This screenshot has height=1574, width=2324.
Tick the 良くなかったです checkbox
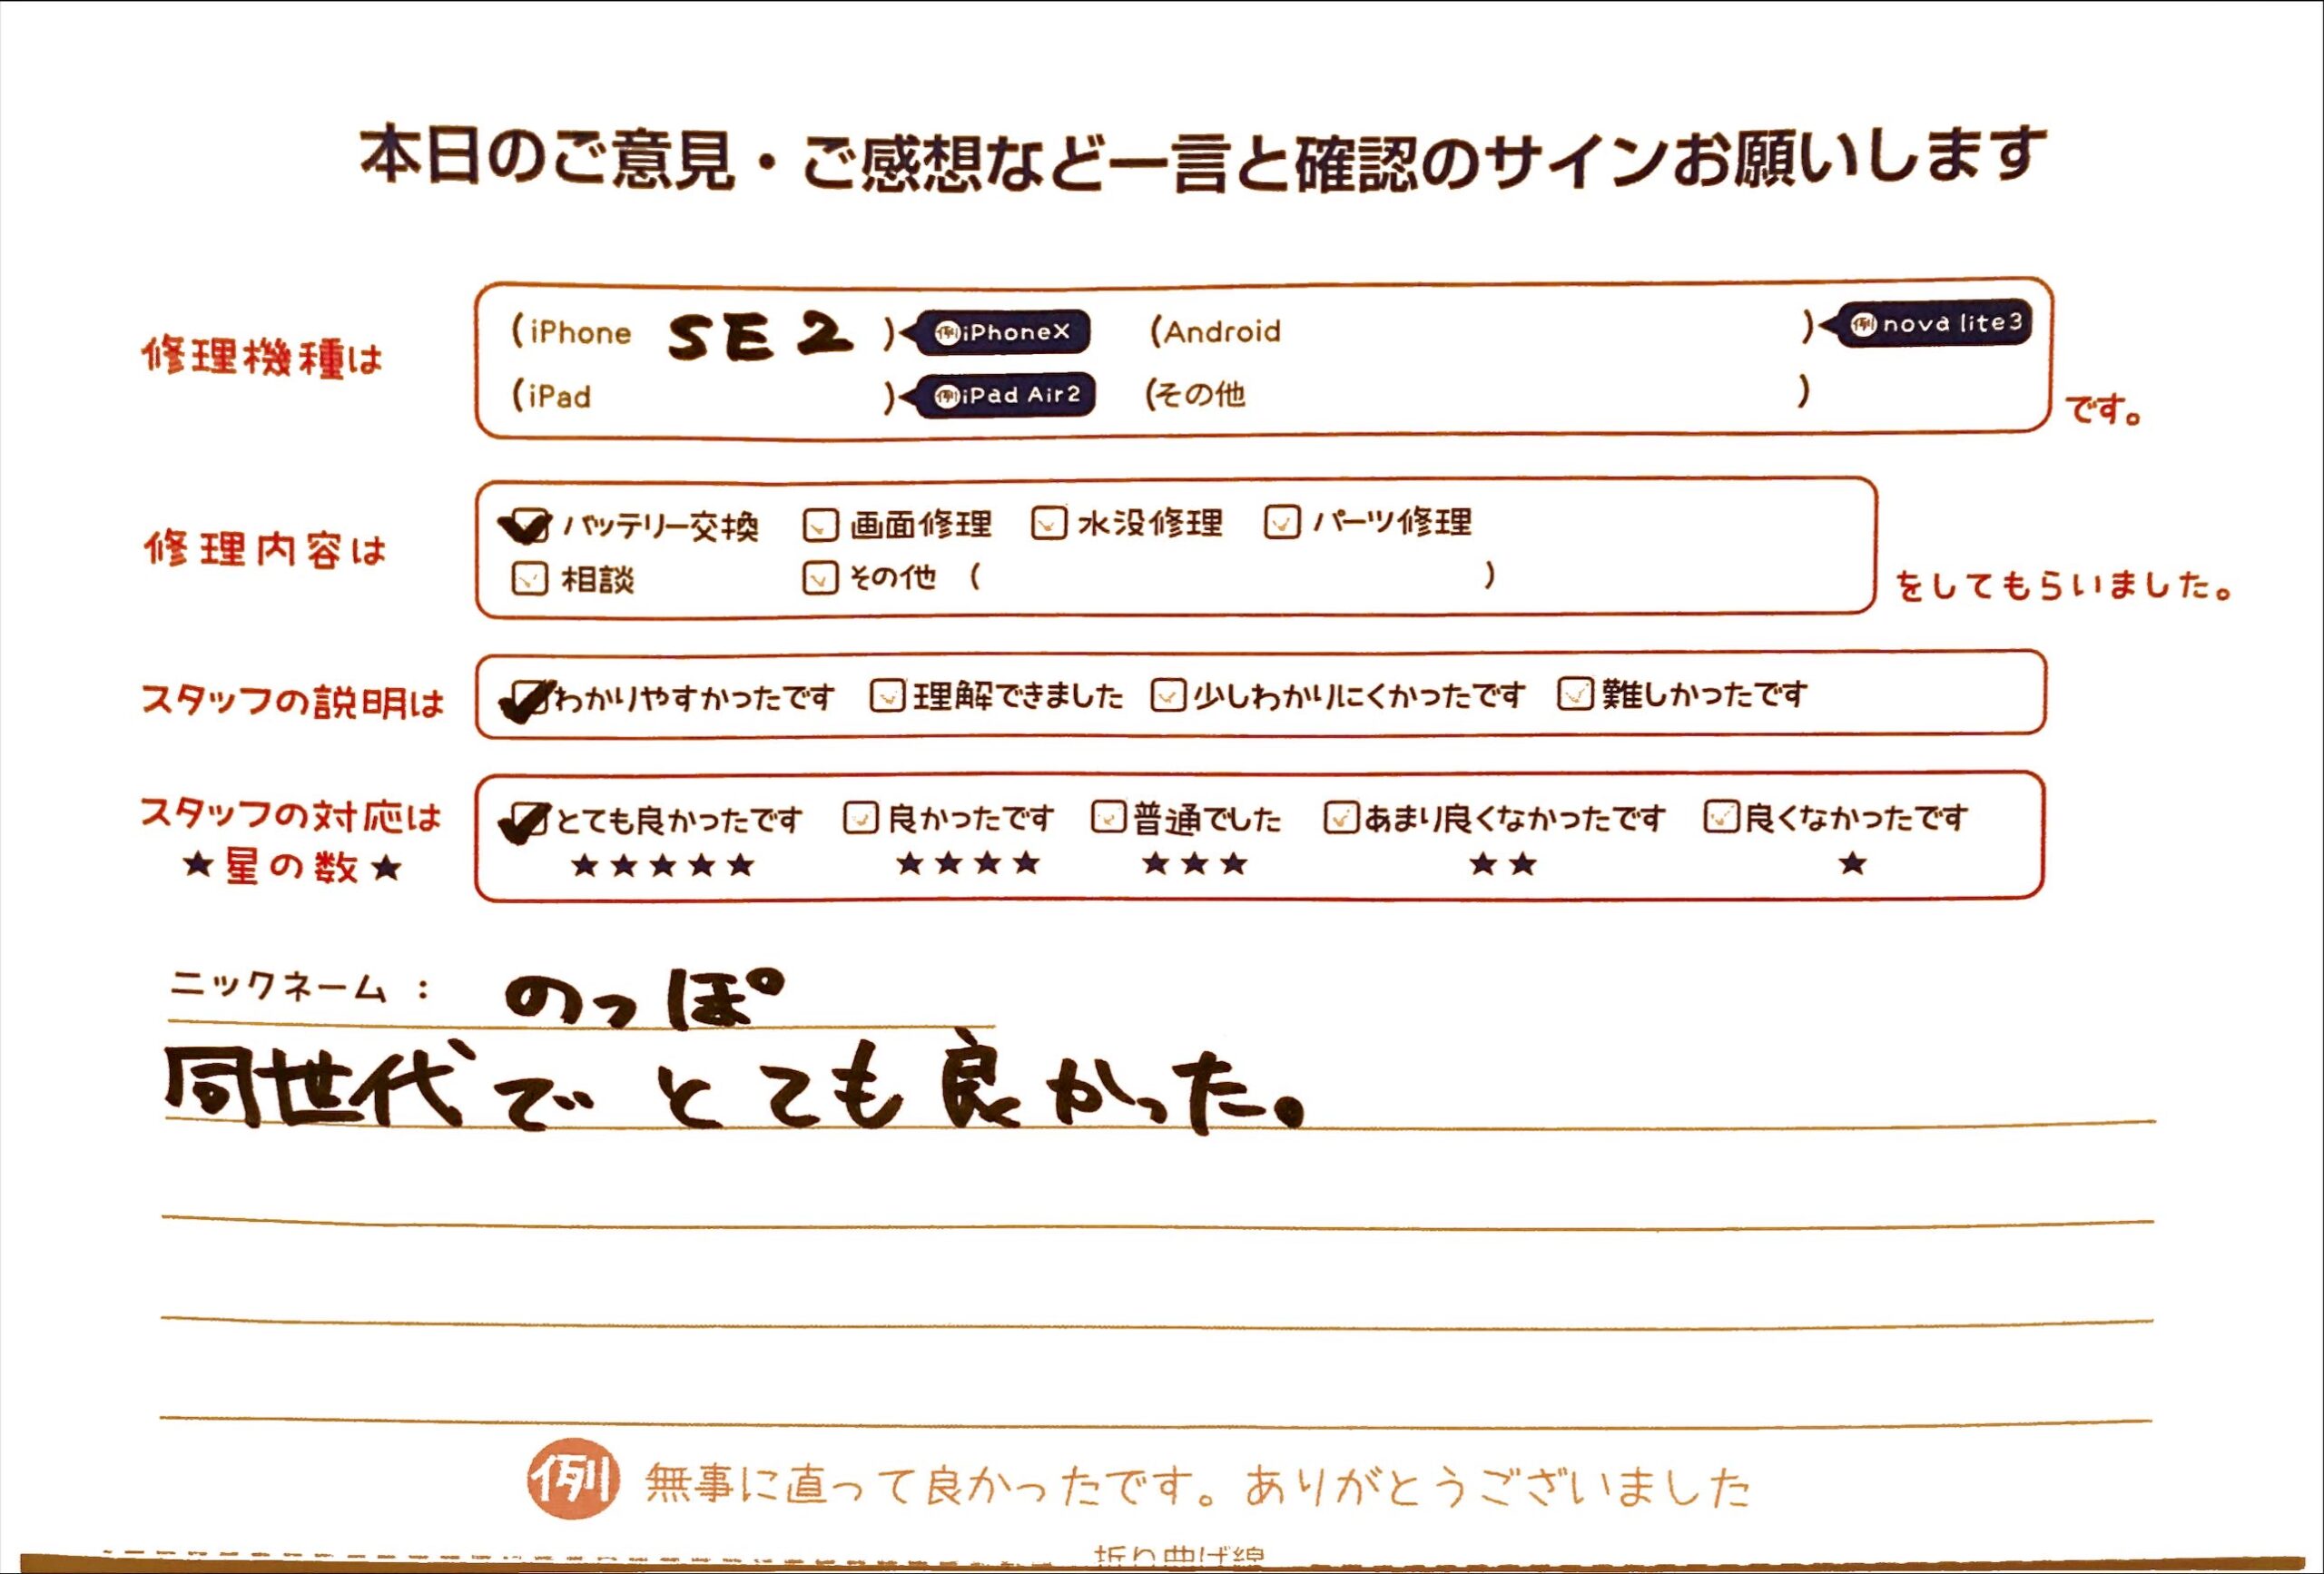pos(1721,816)
